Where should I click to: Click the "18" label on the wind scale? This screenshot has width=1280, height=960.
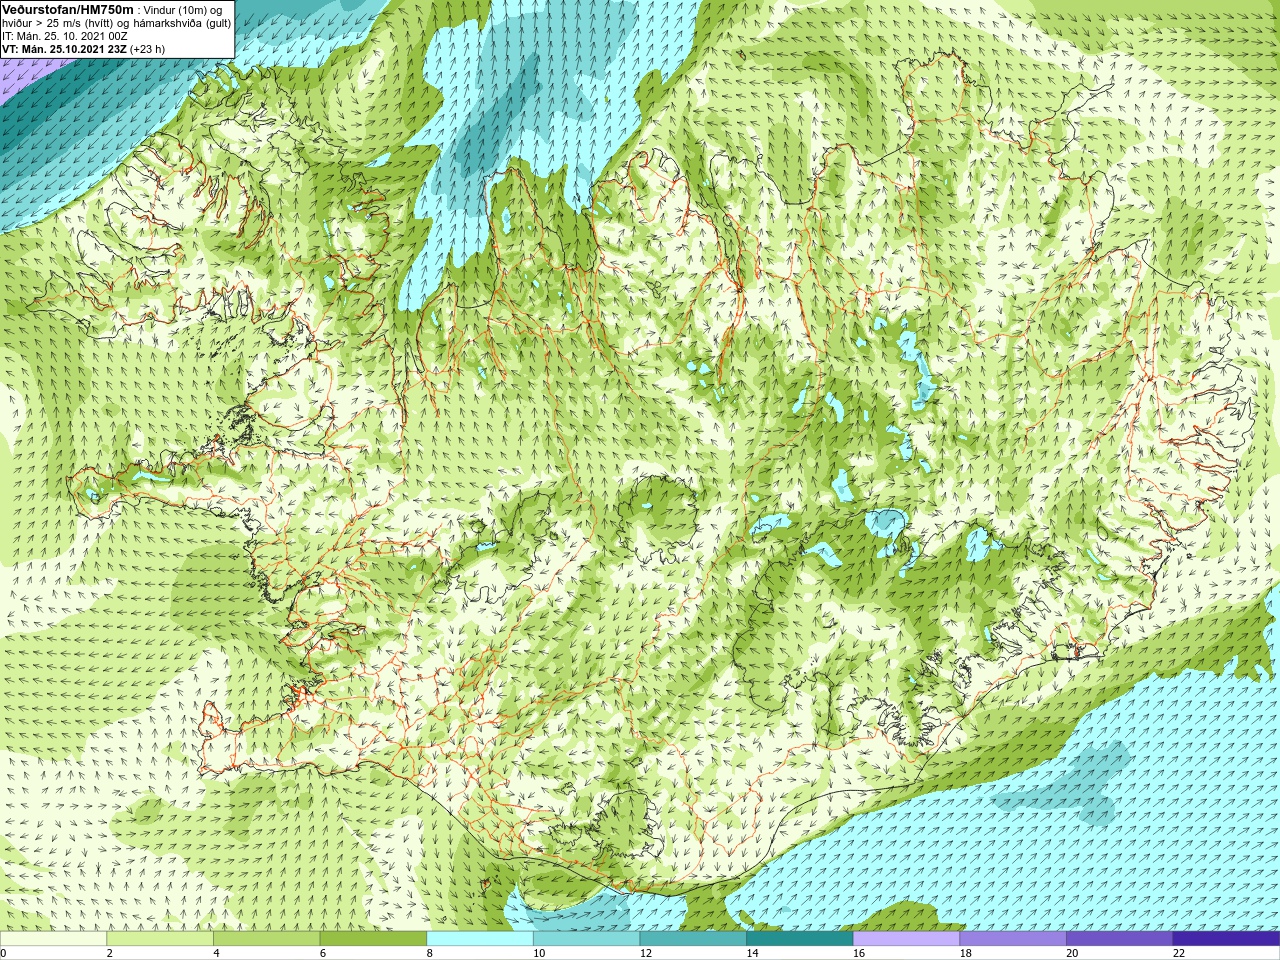(x=966, y=953)
